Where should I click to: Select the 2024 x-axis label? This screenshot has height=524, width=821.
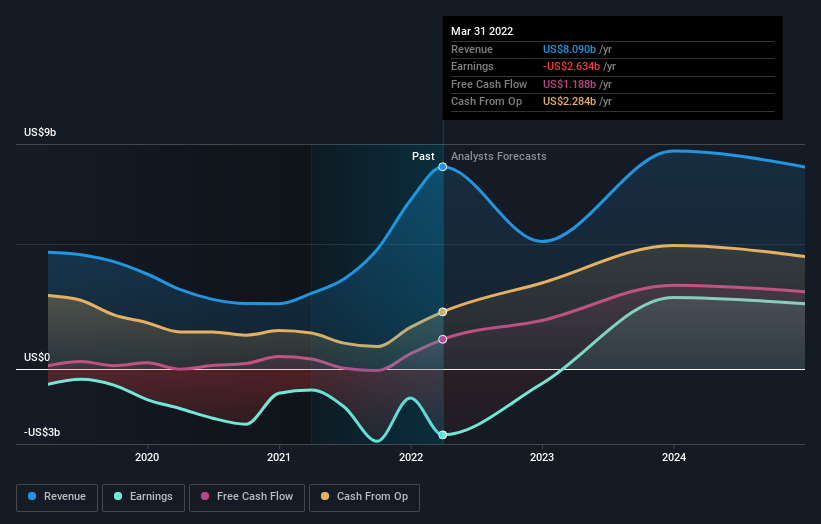[674, 457]
